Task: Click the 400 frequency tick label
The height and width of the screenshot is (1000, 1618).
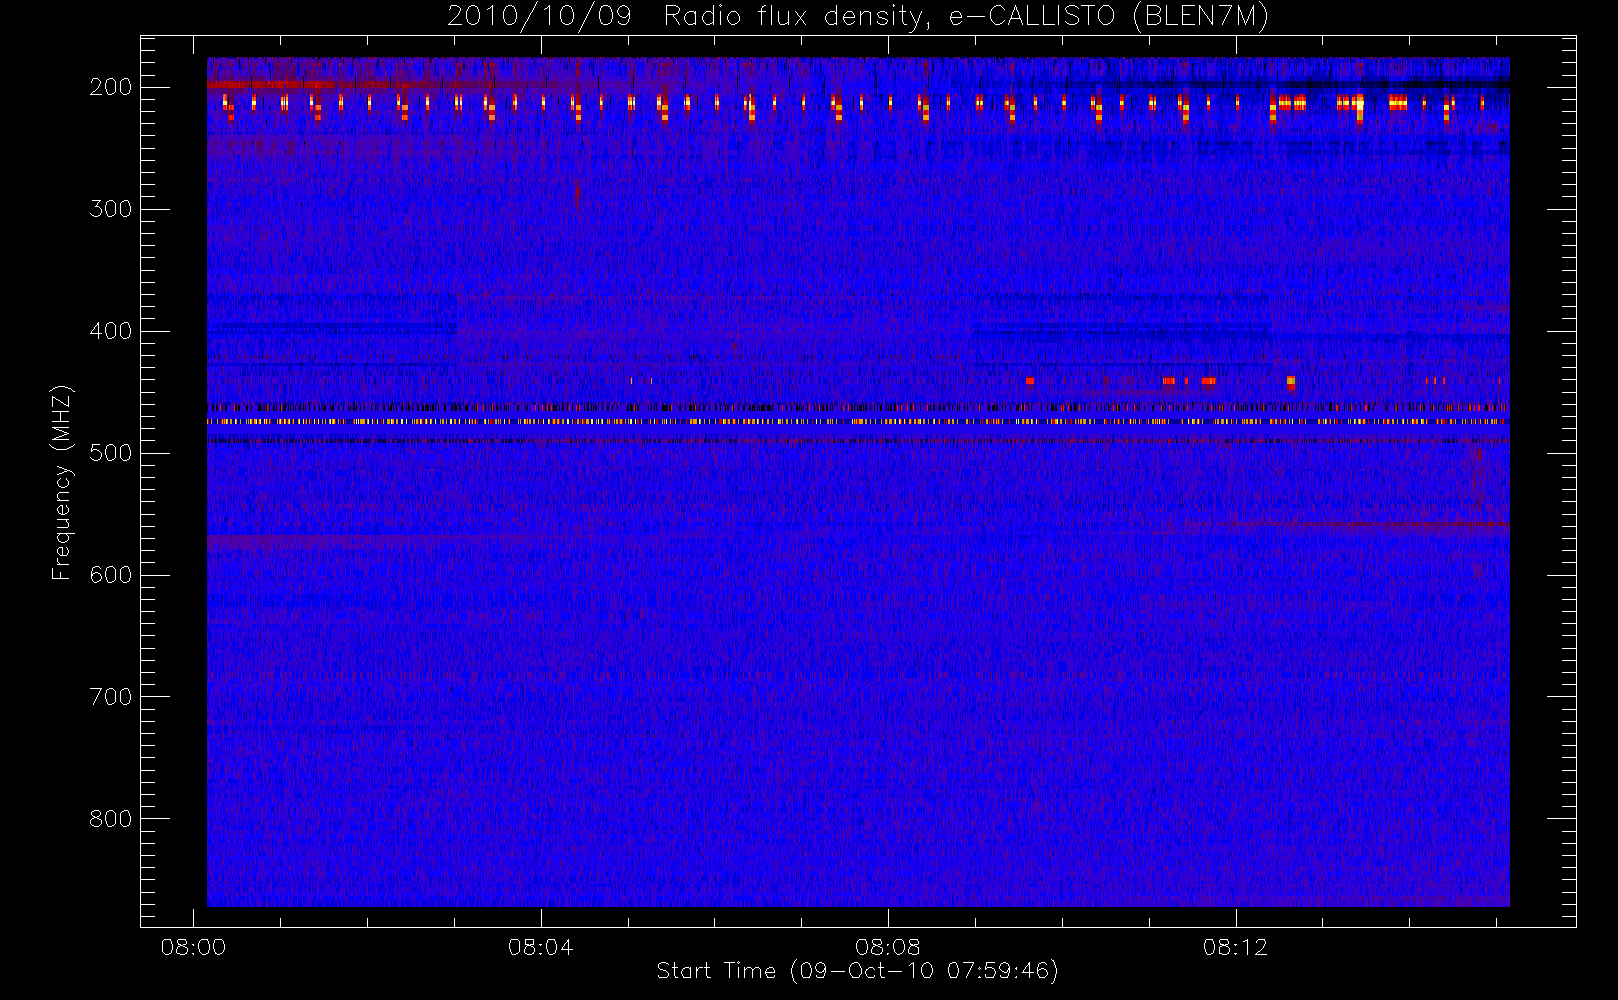Action: point(111,331)
